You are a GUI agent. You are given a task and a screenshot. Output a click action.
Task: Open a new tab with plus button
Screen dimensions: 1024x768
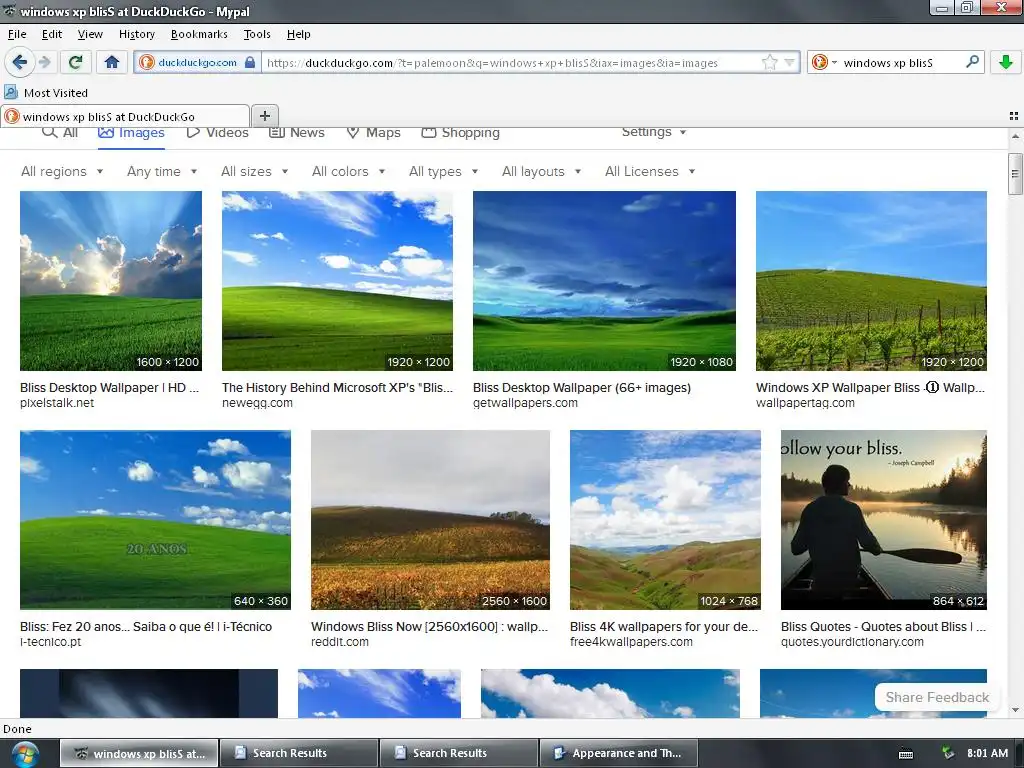click(x=264, y=116)
